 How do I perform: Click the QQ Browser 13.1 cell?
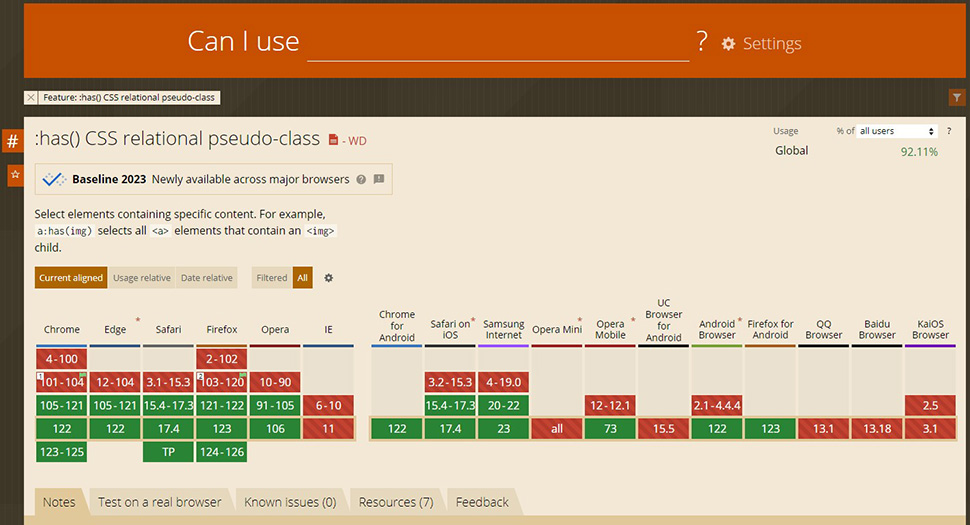823,429
